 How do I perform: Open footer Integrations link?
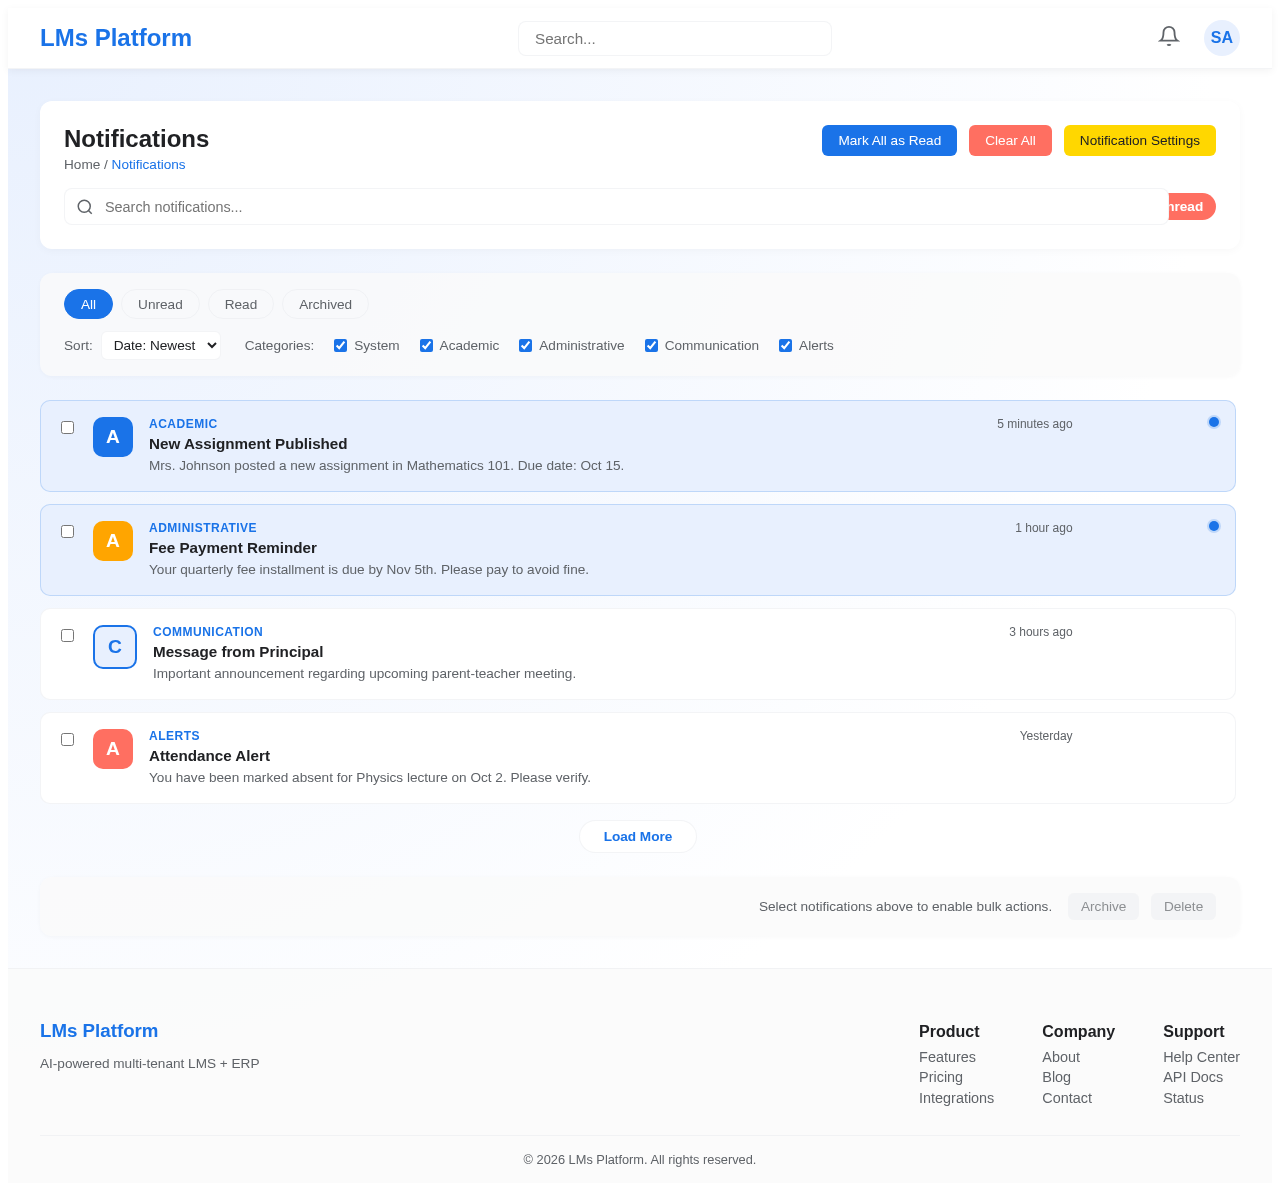(x=956, y=1098)
